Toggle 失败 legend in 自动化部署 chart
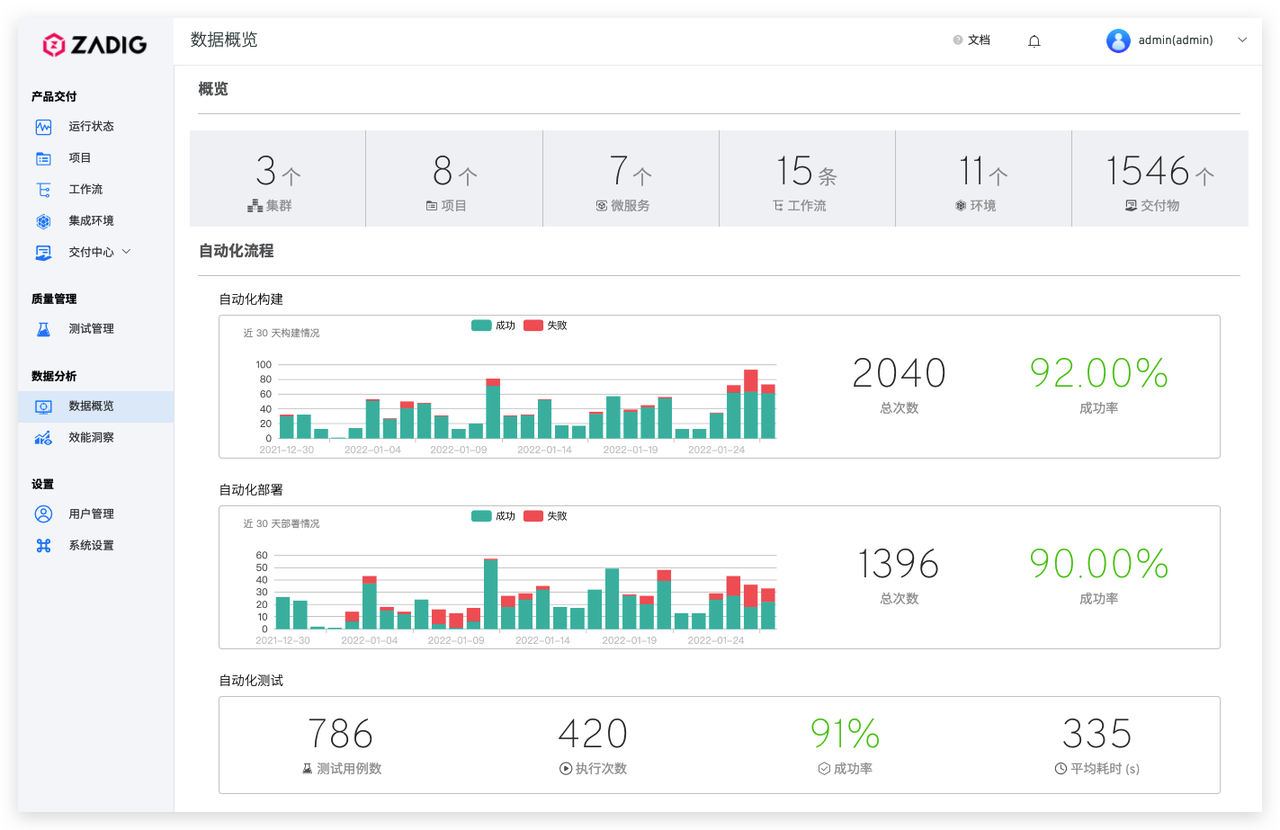The height and width of the screenshot is (830, 1280). (545, 516)
